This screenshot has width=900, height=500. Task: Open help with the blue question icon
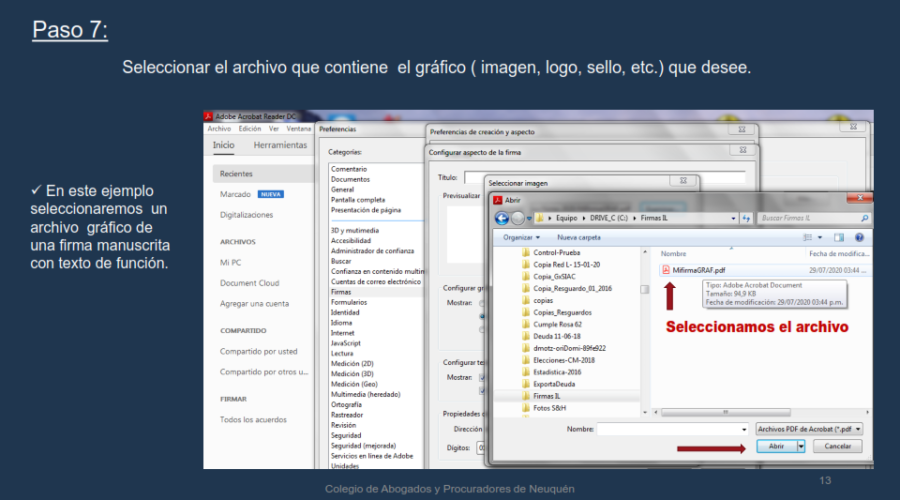(x=859, y=237)
